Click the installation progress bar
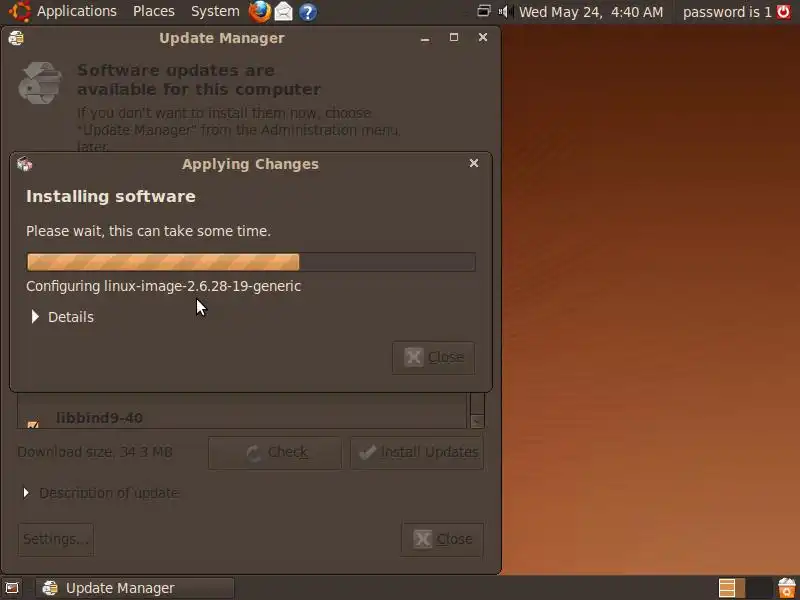 tap(251, 262)
